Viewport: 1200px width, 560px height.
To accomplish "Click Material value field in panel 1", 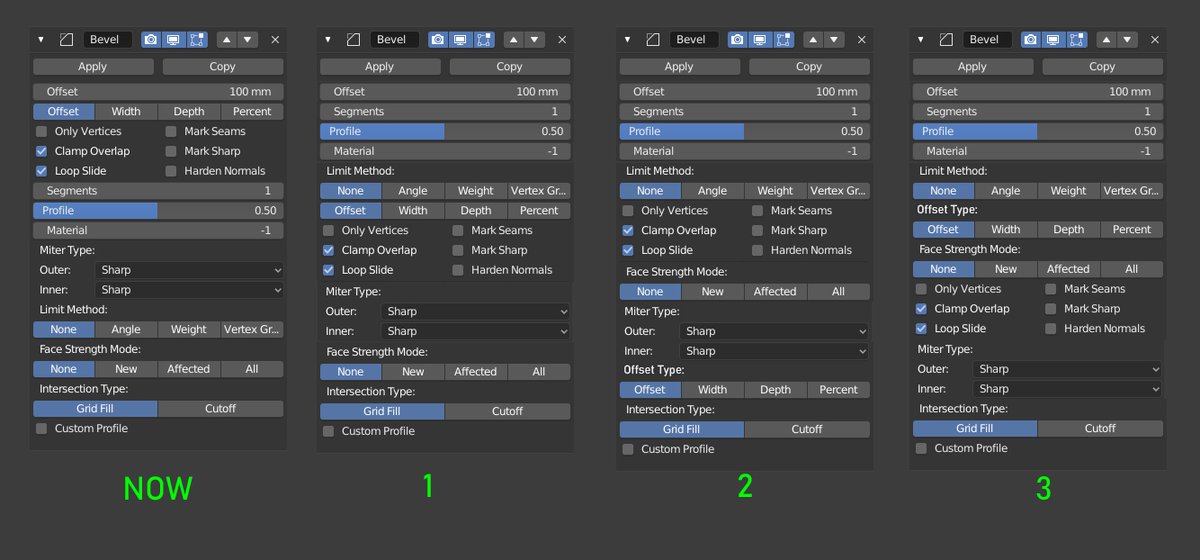I will (445, 151).
